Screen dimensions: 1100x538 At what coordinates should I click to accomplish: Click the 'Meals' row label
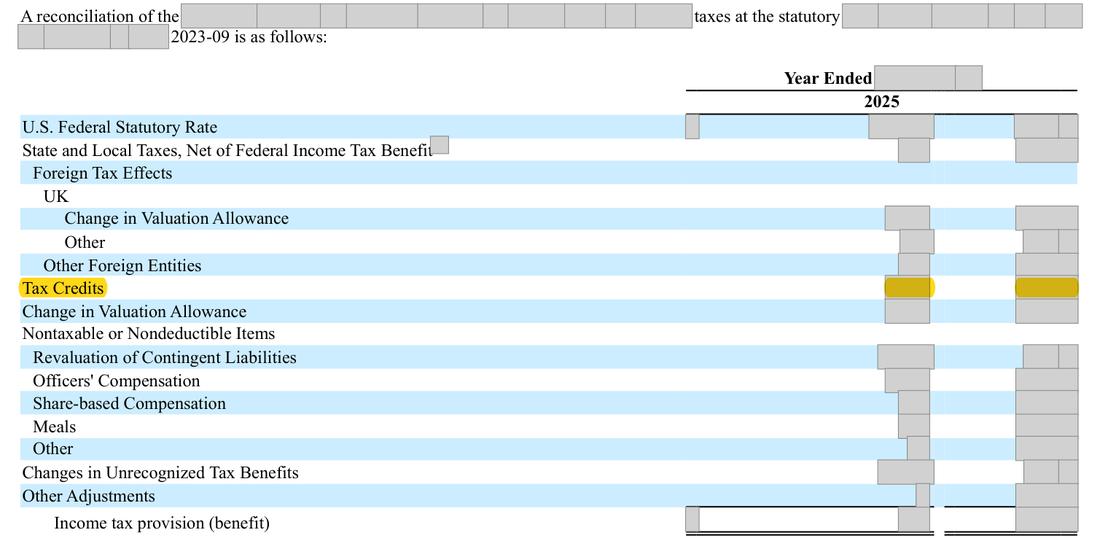pos(54,426)
